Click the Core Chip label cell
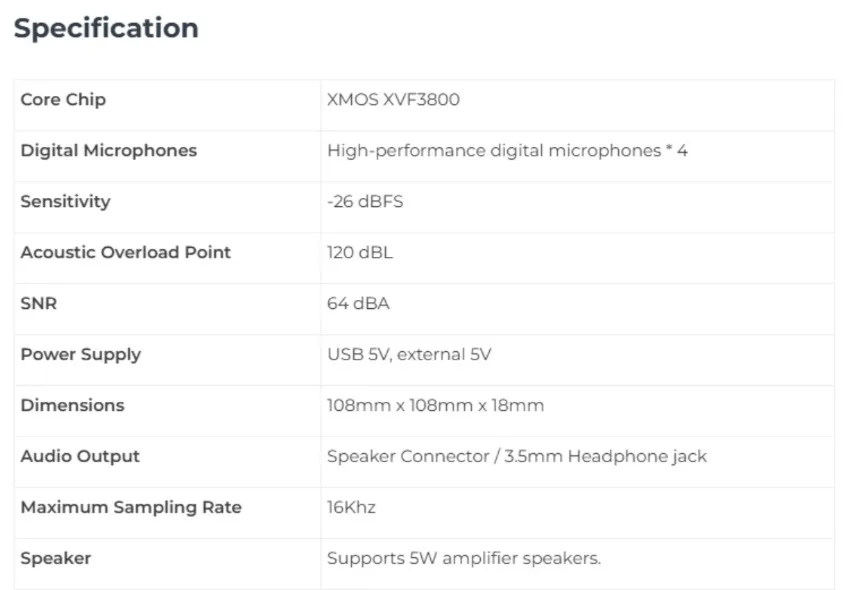 click(63, 100)
